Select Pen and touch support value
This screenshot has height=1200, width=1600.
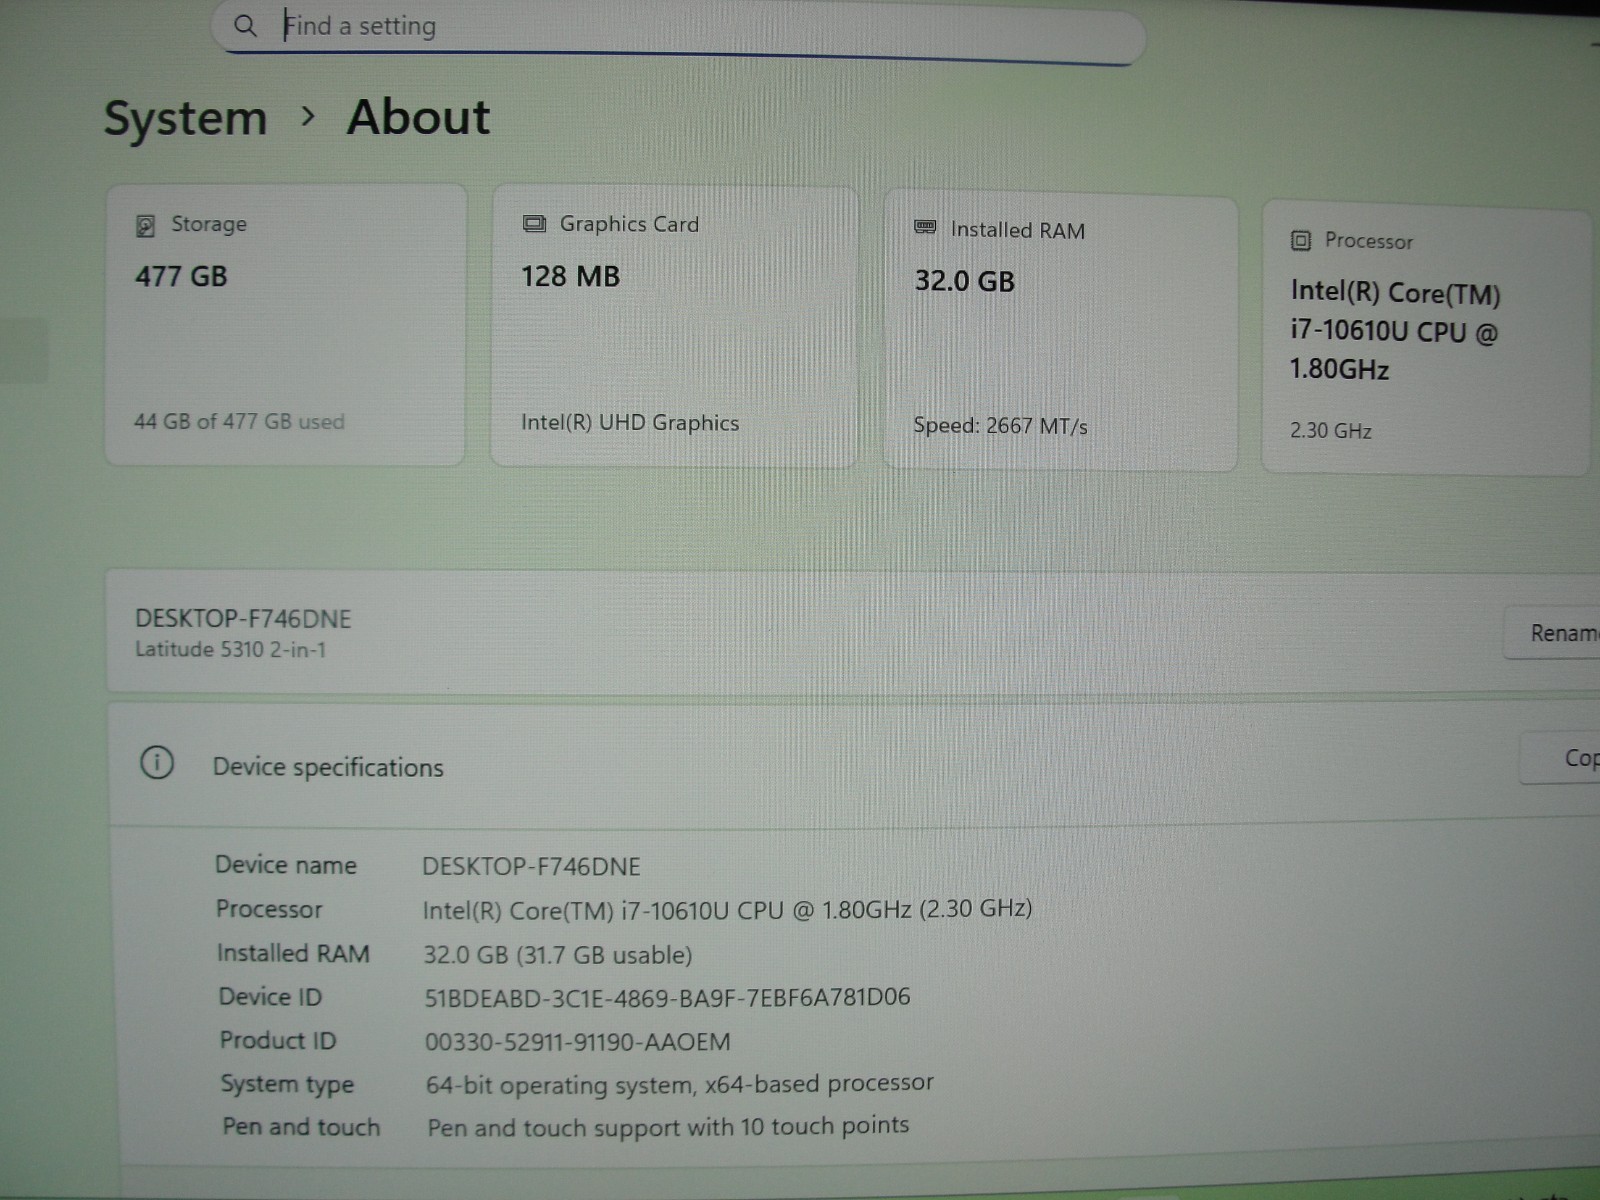tap(668, 1128)
